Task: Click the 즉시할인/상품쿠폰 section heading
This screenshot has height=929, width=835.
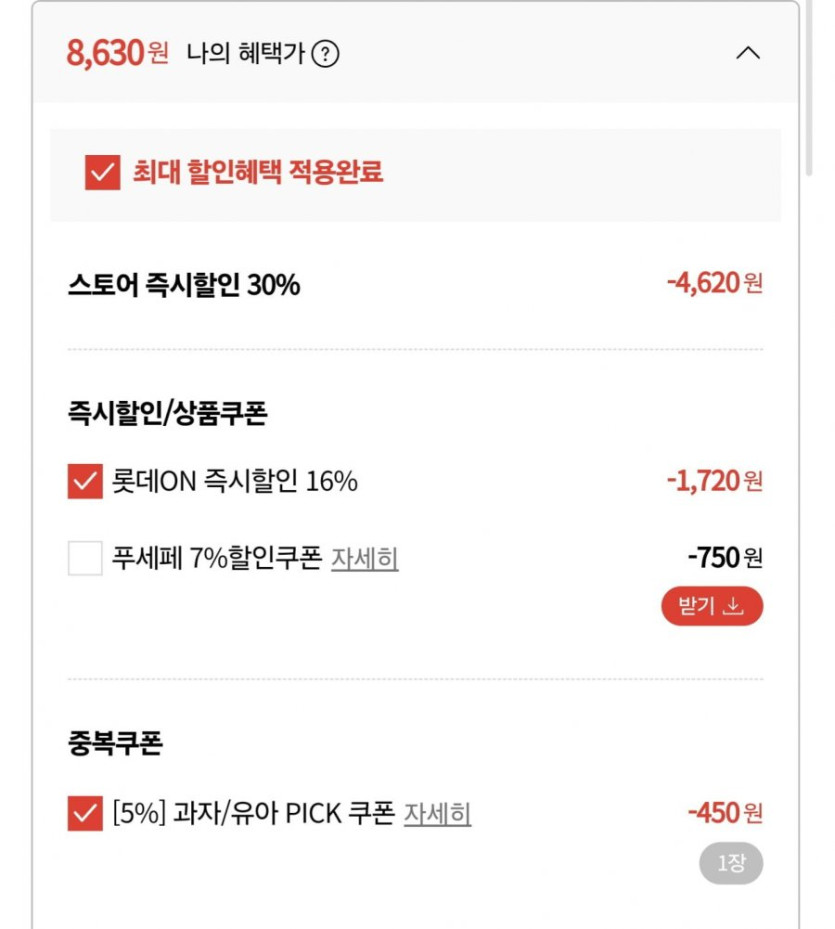Action: pyautogui.click(x=167, y=414)
